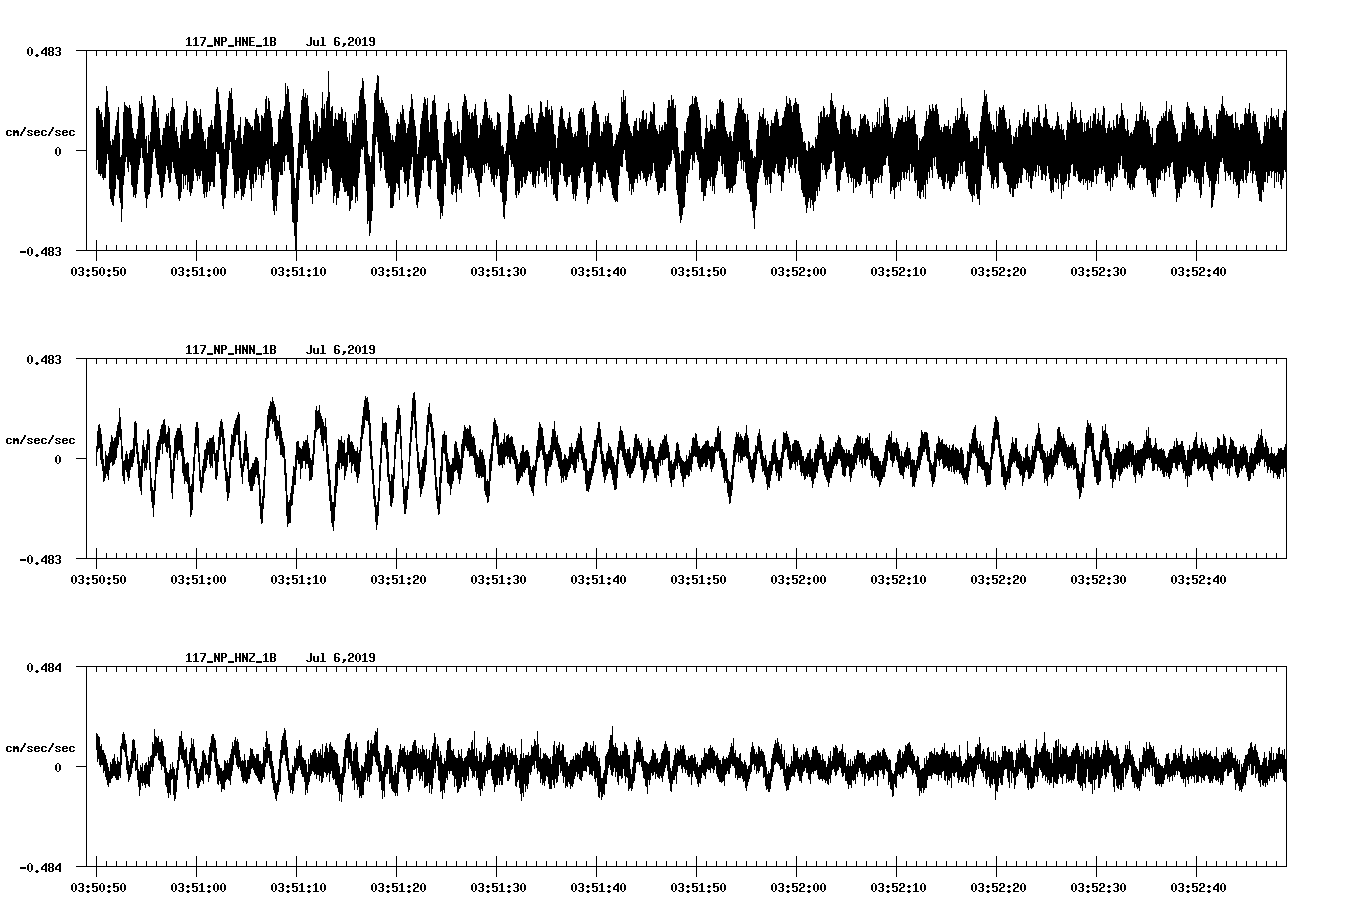Click the 03:52:20 time label under HNN plot

998,579
